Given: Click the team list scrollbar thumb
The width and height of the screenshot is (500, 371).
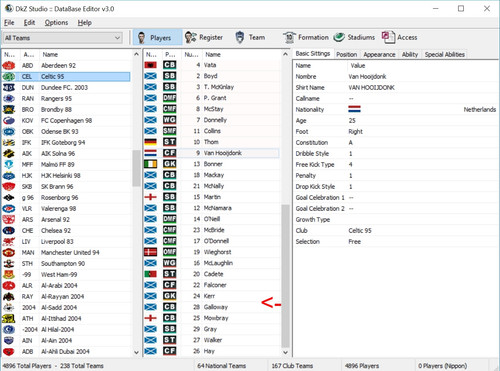Looking at the screenshot, I should [x=136, y=168].
